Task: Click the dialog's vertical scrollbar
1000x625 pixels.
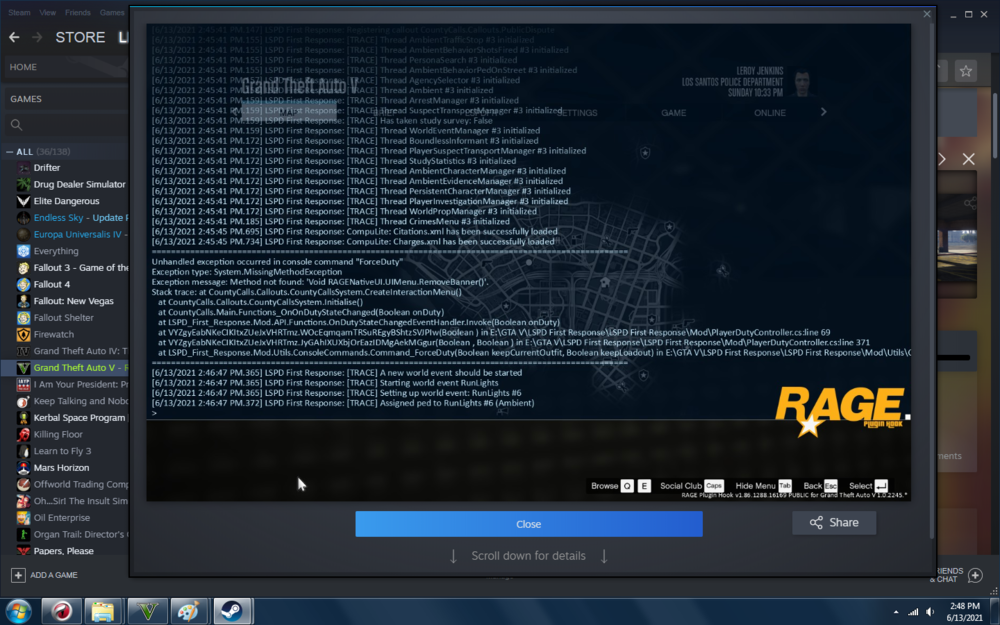Action: (x=932, y=281)
